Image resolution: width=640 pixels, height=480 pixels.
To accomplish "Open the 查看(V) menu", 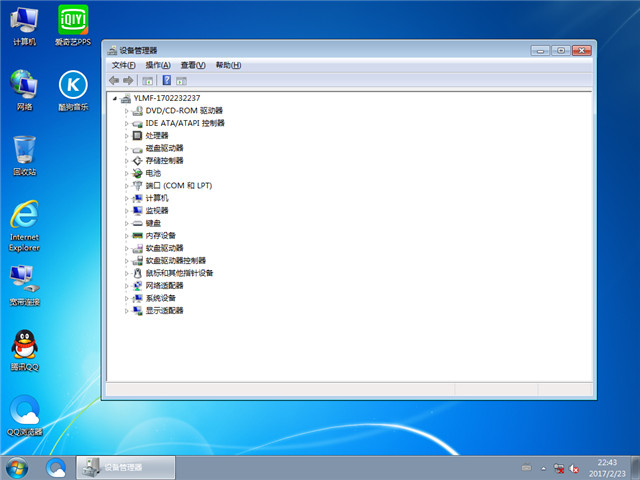I will (193, 65).
